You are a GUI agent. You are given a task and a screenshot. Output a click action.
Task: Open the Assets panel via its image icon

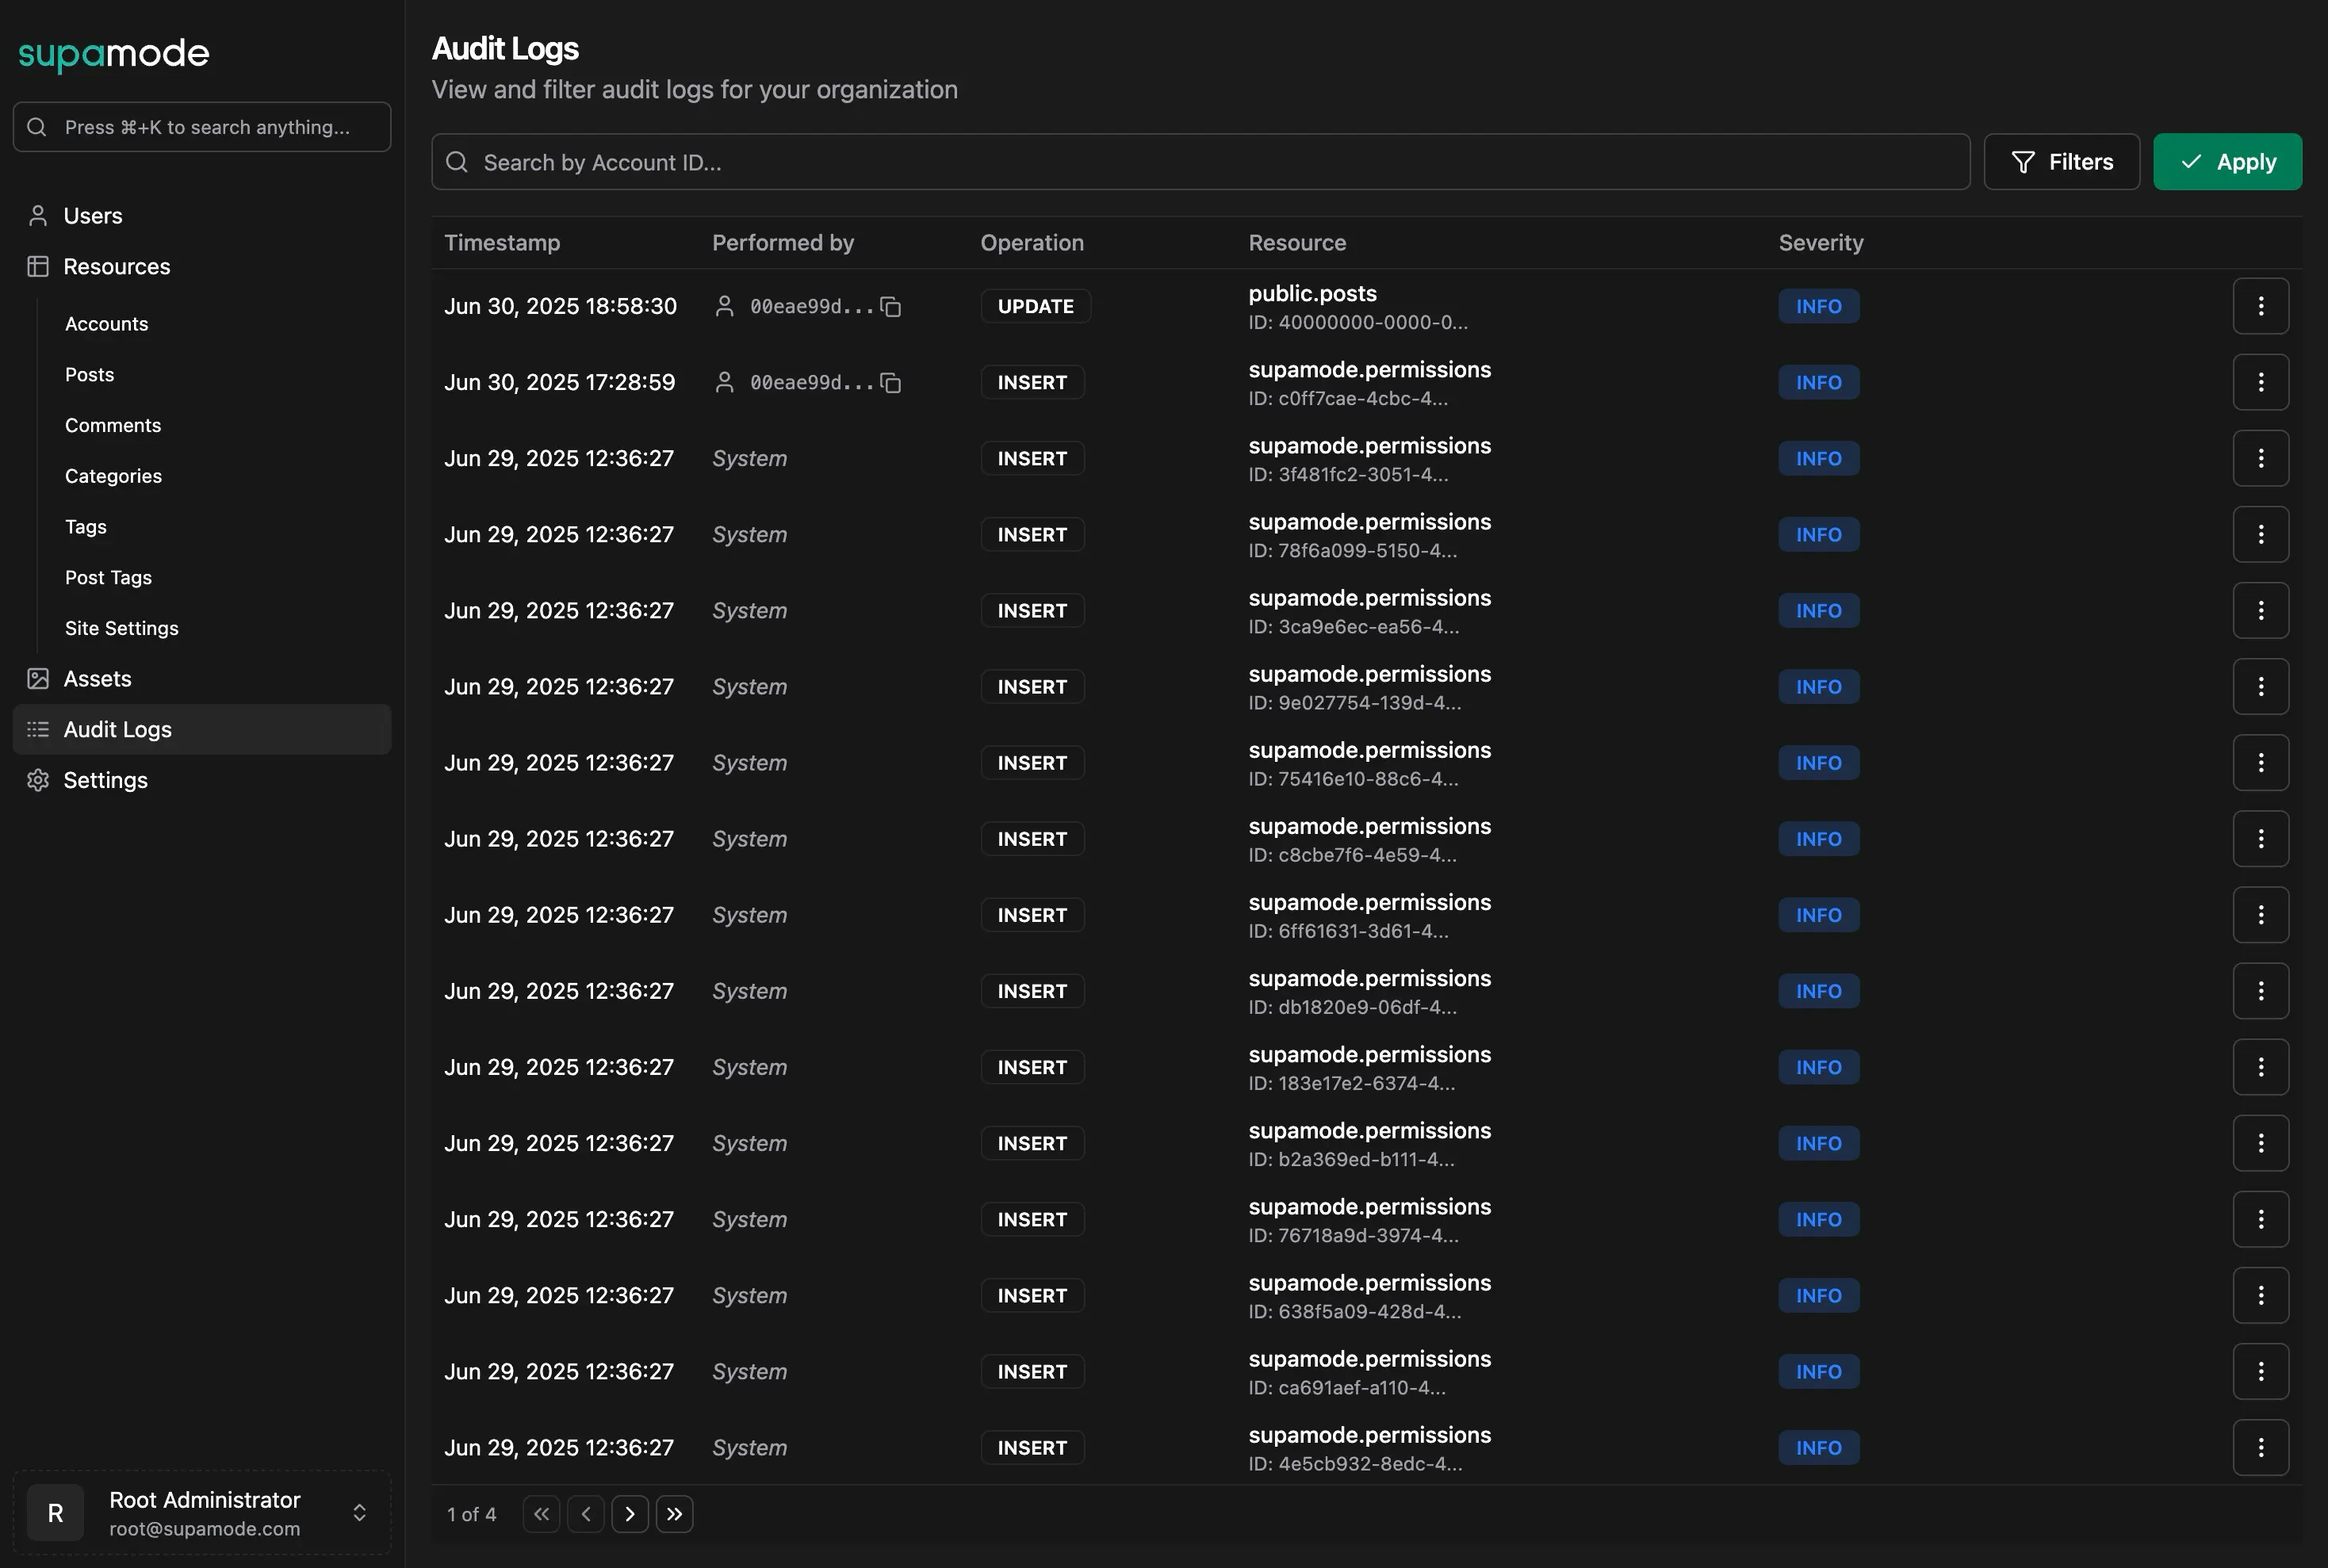[x=38, y=678]
